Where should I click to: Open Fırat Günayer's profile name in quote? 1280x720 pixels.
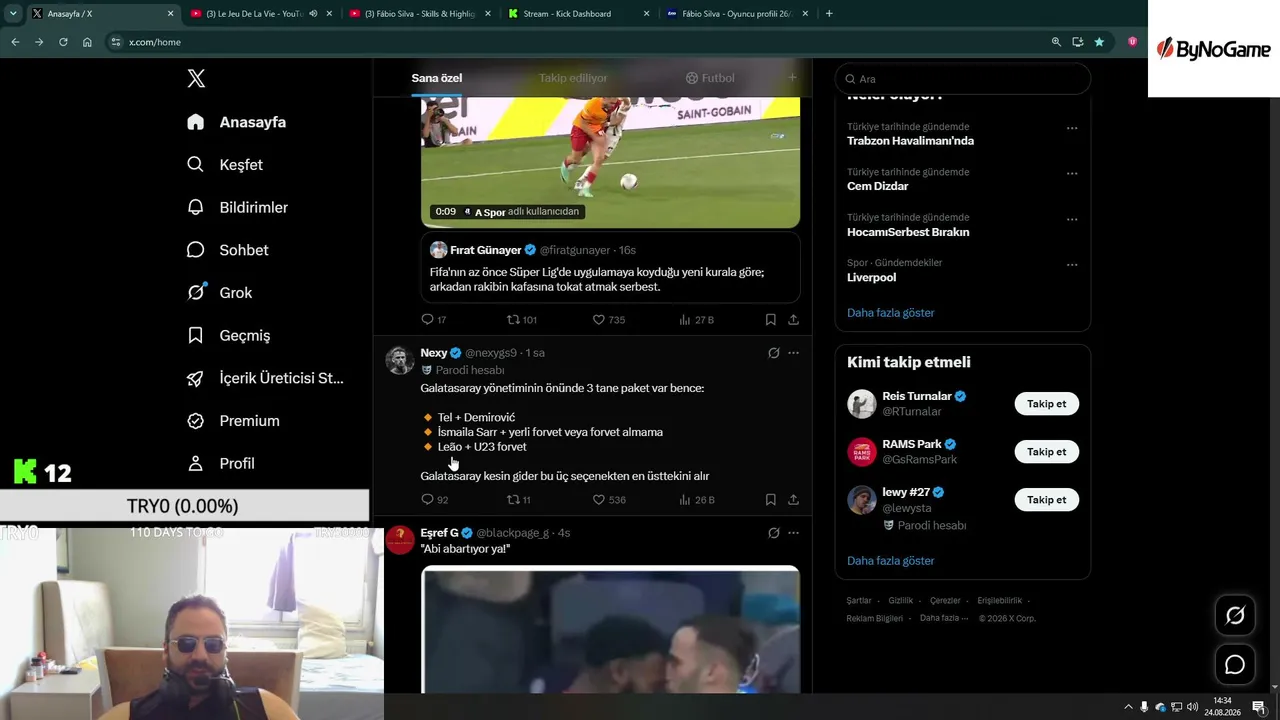tap(486, 250)
